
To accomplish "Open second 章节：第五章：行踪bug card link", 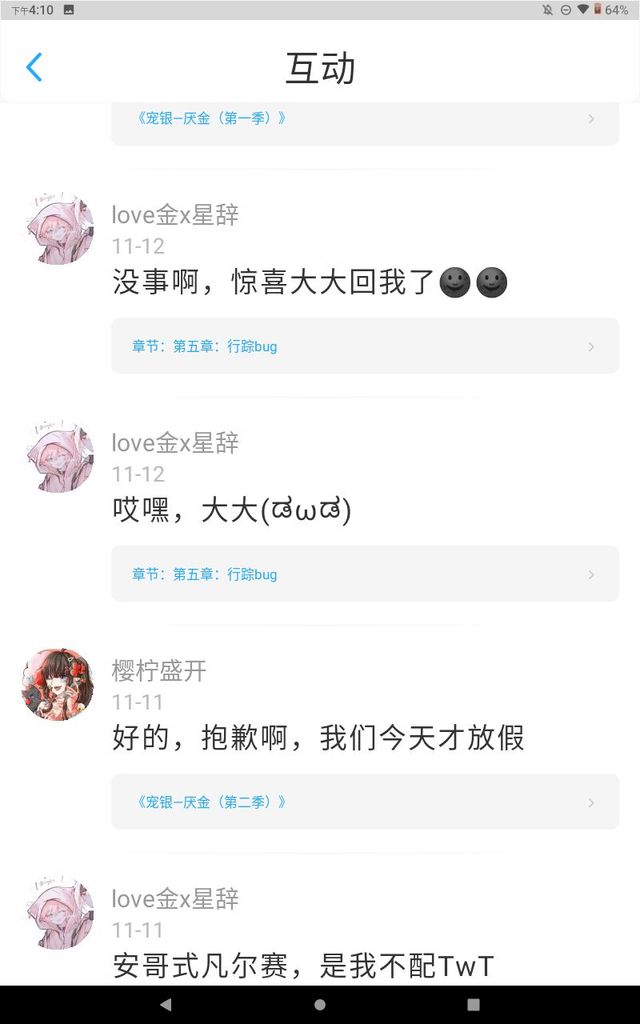I will pyautogui.click(x=365, y=574).
